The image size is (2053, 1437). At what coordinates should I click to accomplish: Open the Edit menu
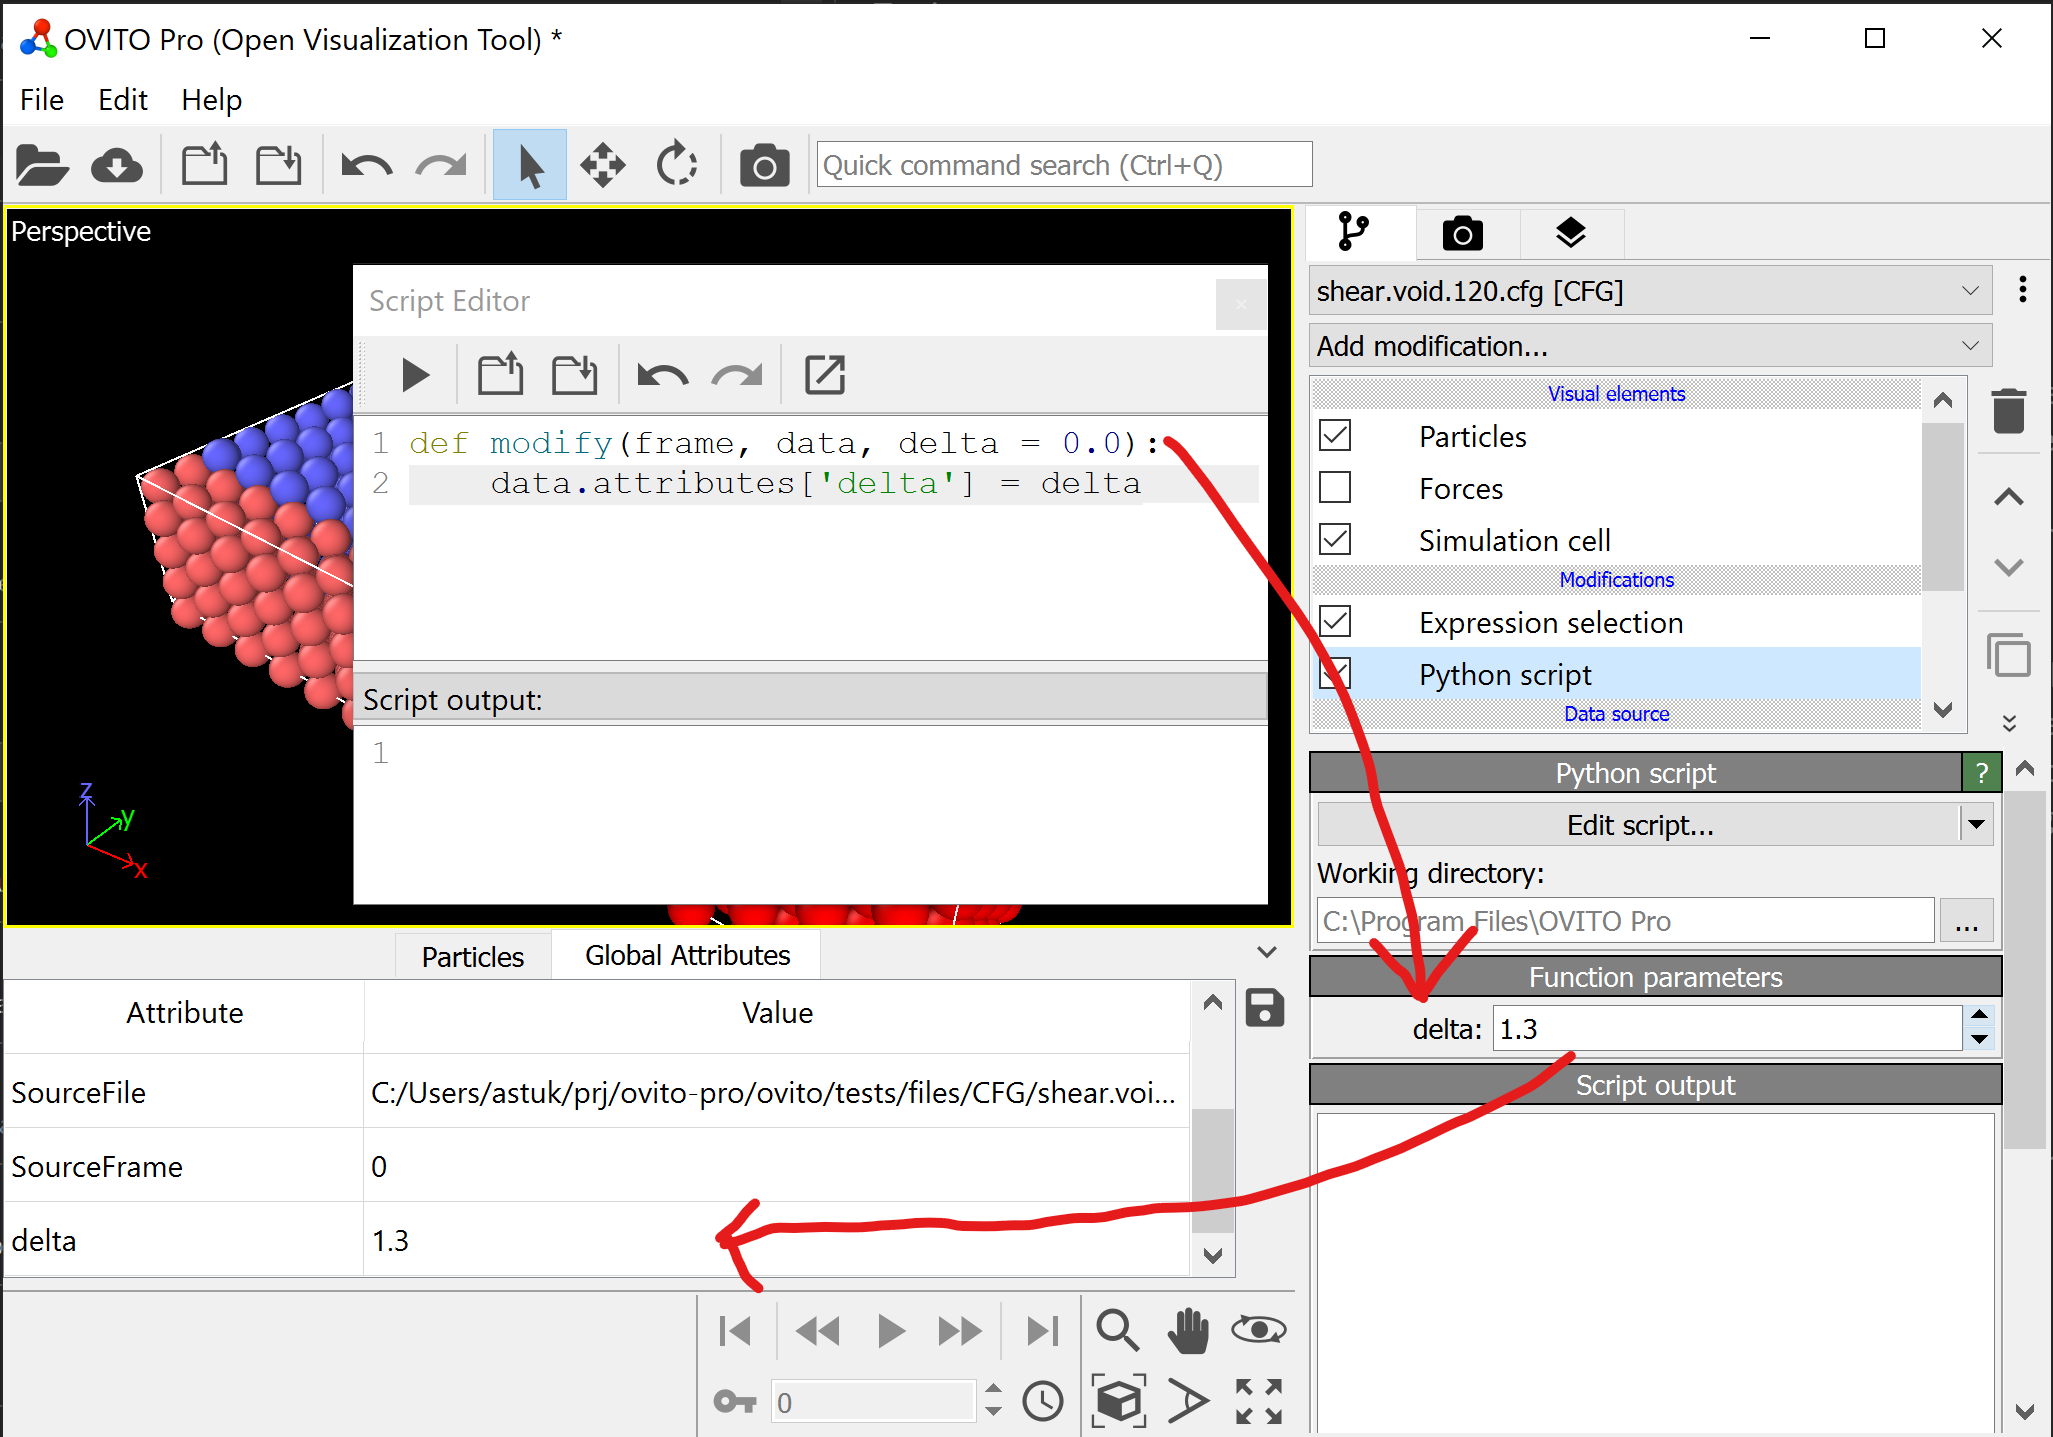click(x=122, y=99)
